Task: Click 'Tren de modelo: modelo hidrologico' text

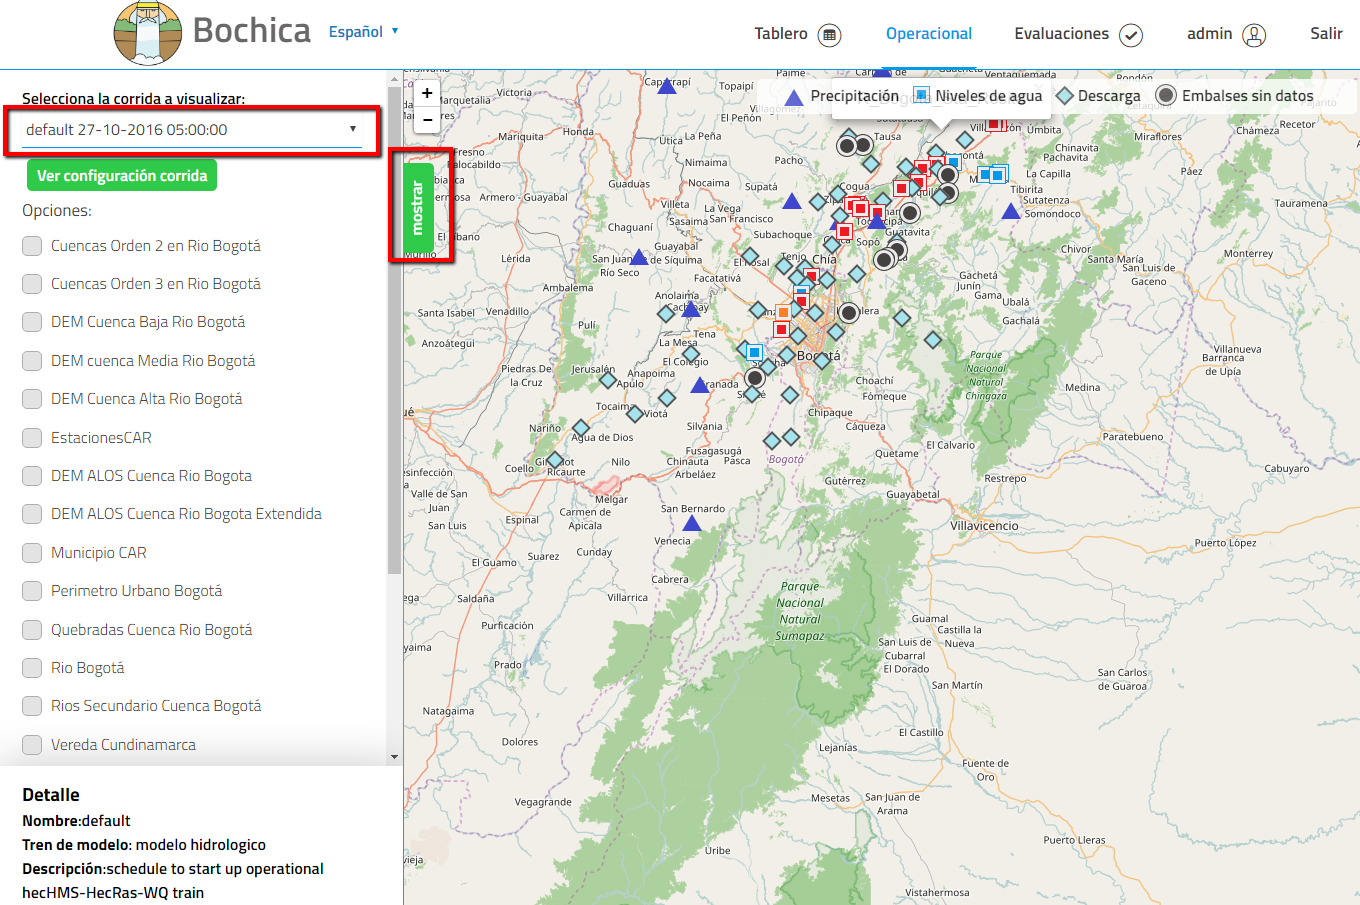Action: (x=144, y=845)
